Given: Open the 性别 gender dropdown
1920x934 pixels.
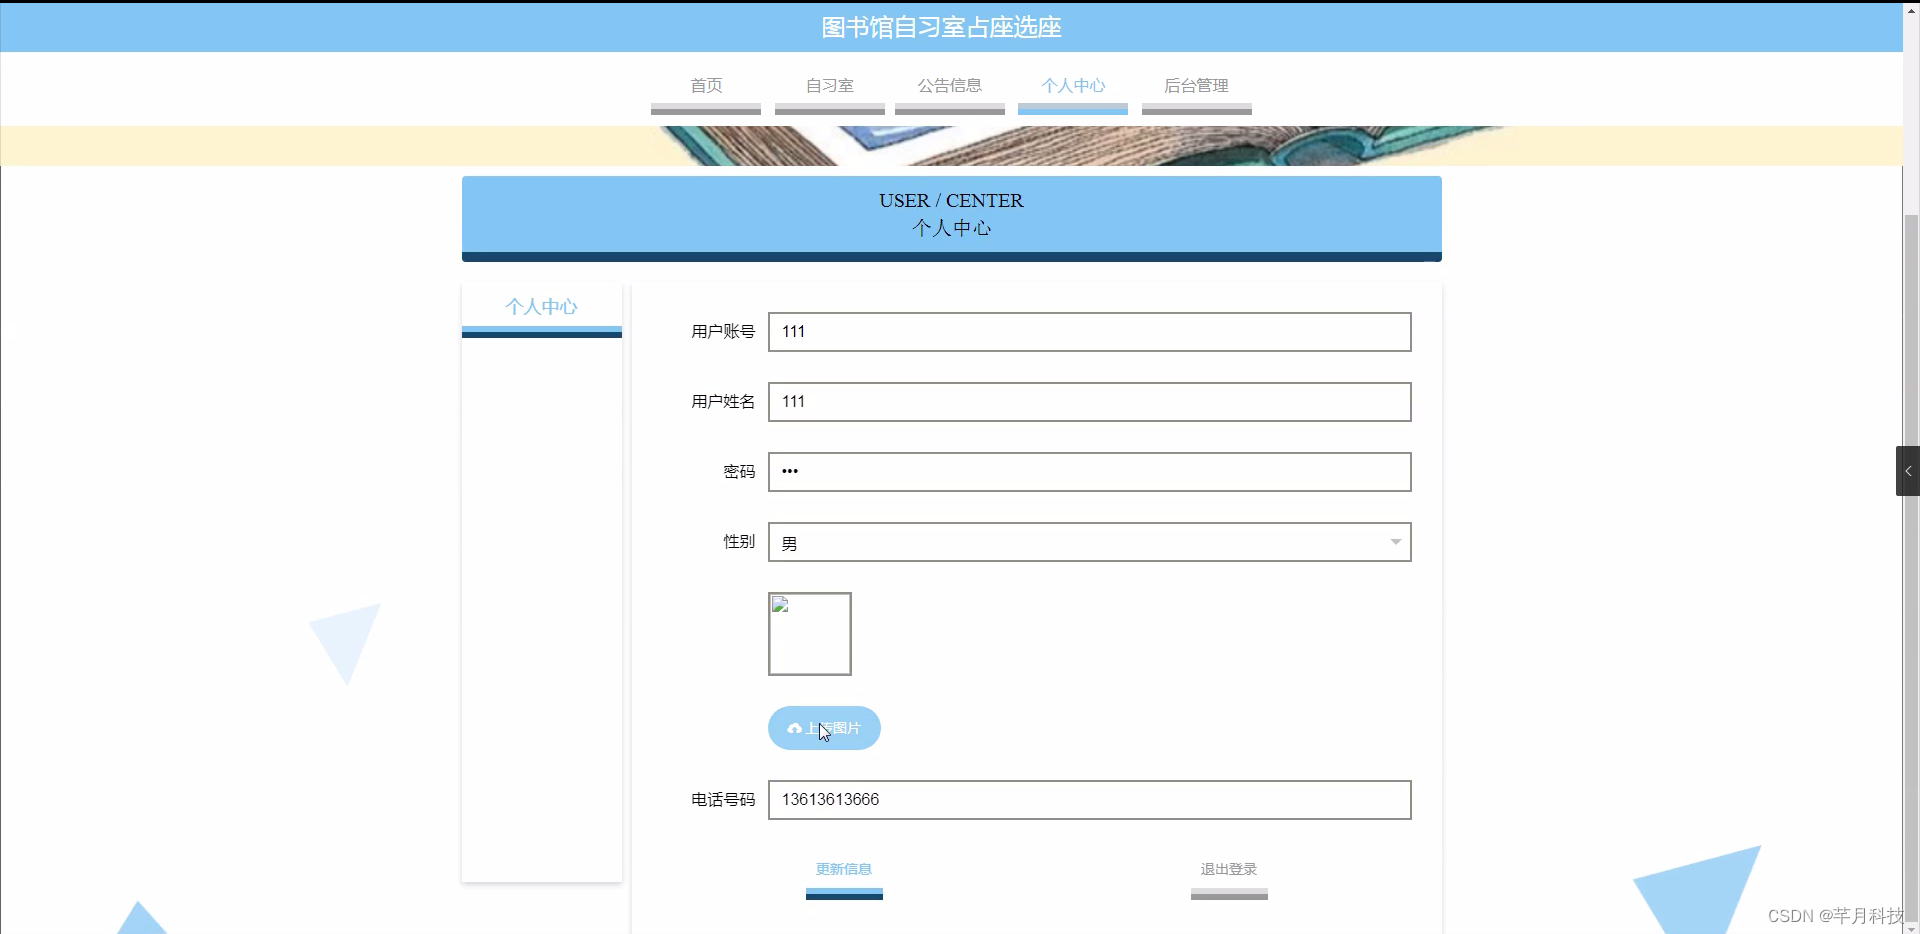Looking at the screenshot, I should 1089,542.
